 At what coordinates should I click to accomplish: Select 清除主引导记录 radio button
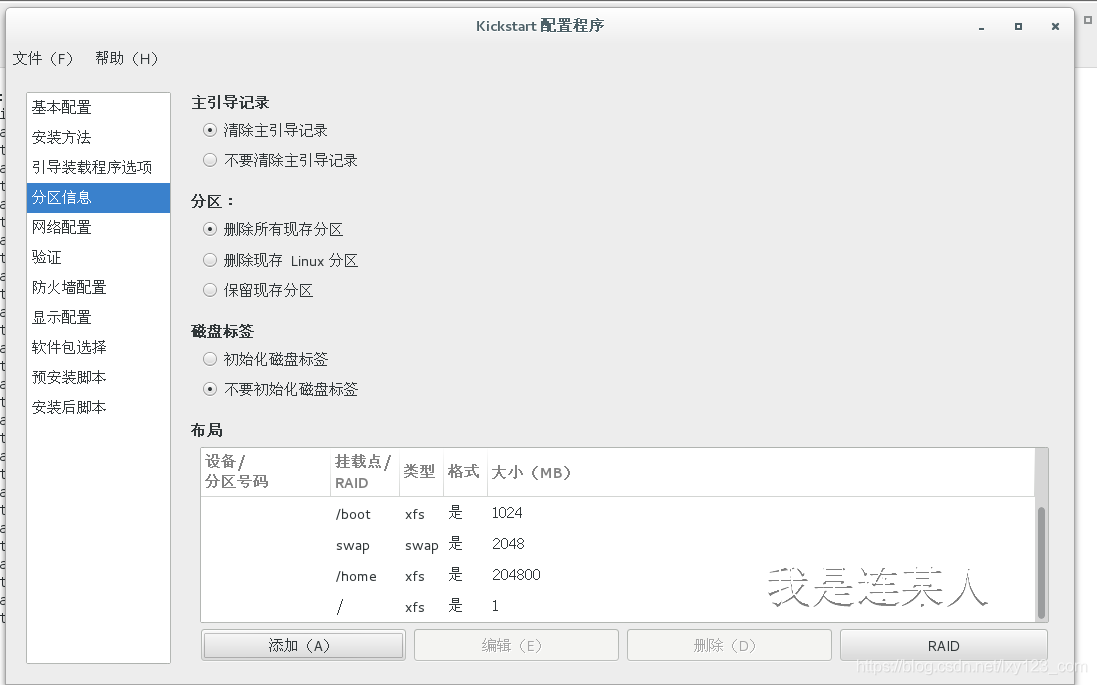(210, 130)
